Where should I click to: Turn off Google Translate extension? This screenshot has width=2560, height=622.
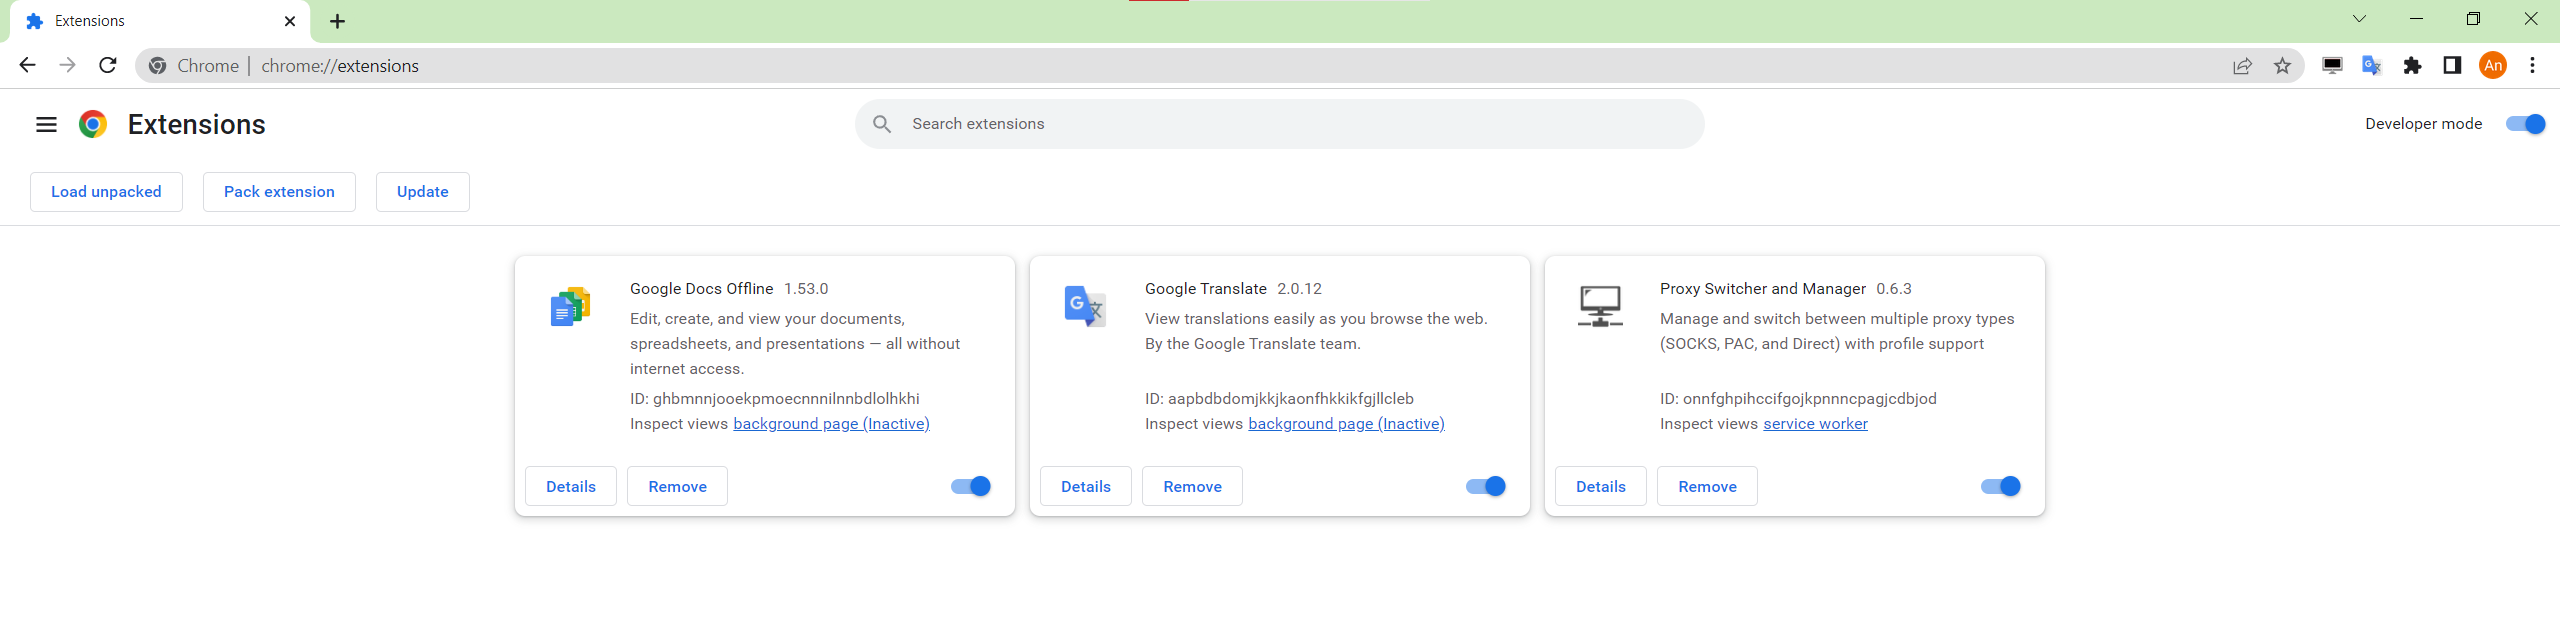(1486, 486)
